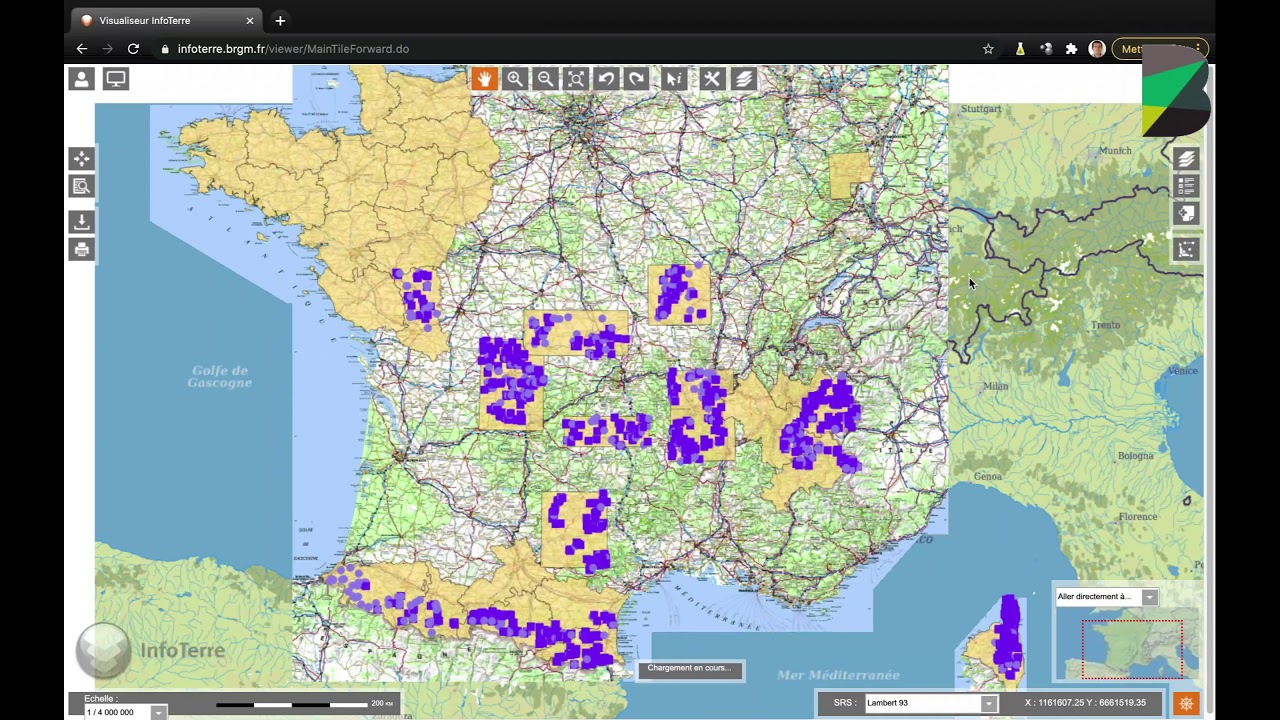The width and height of the screenshot is (1280, 720).
Task: Open the wrench and screwdriver tools menu
Action: coord(712,79)
